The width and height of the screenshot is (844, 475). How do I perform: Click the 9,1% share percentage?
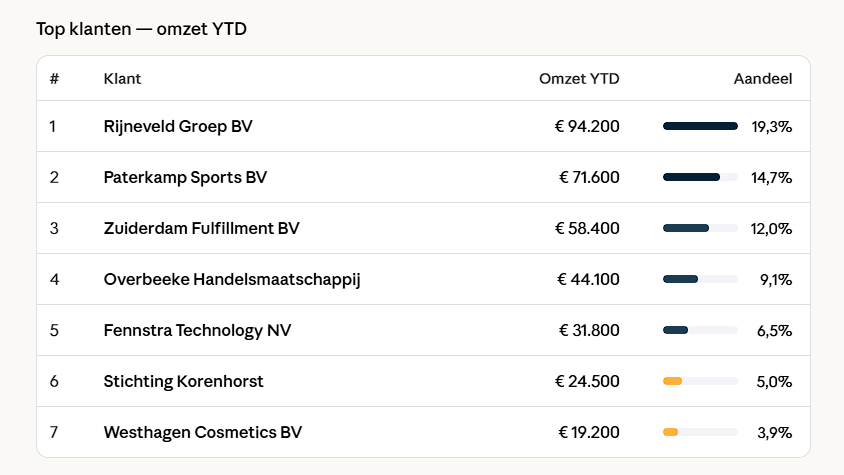(775, 279)
